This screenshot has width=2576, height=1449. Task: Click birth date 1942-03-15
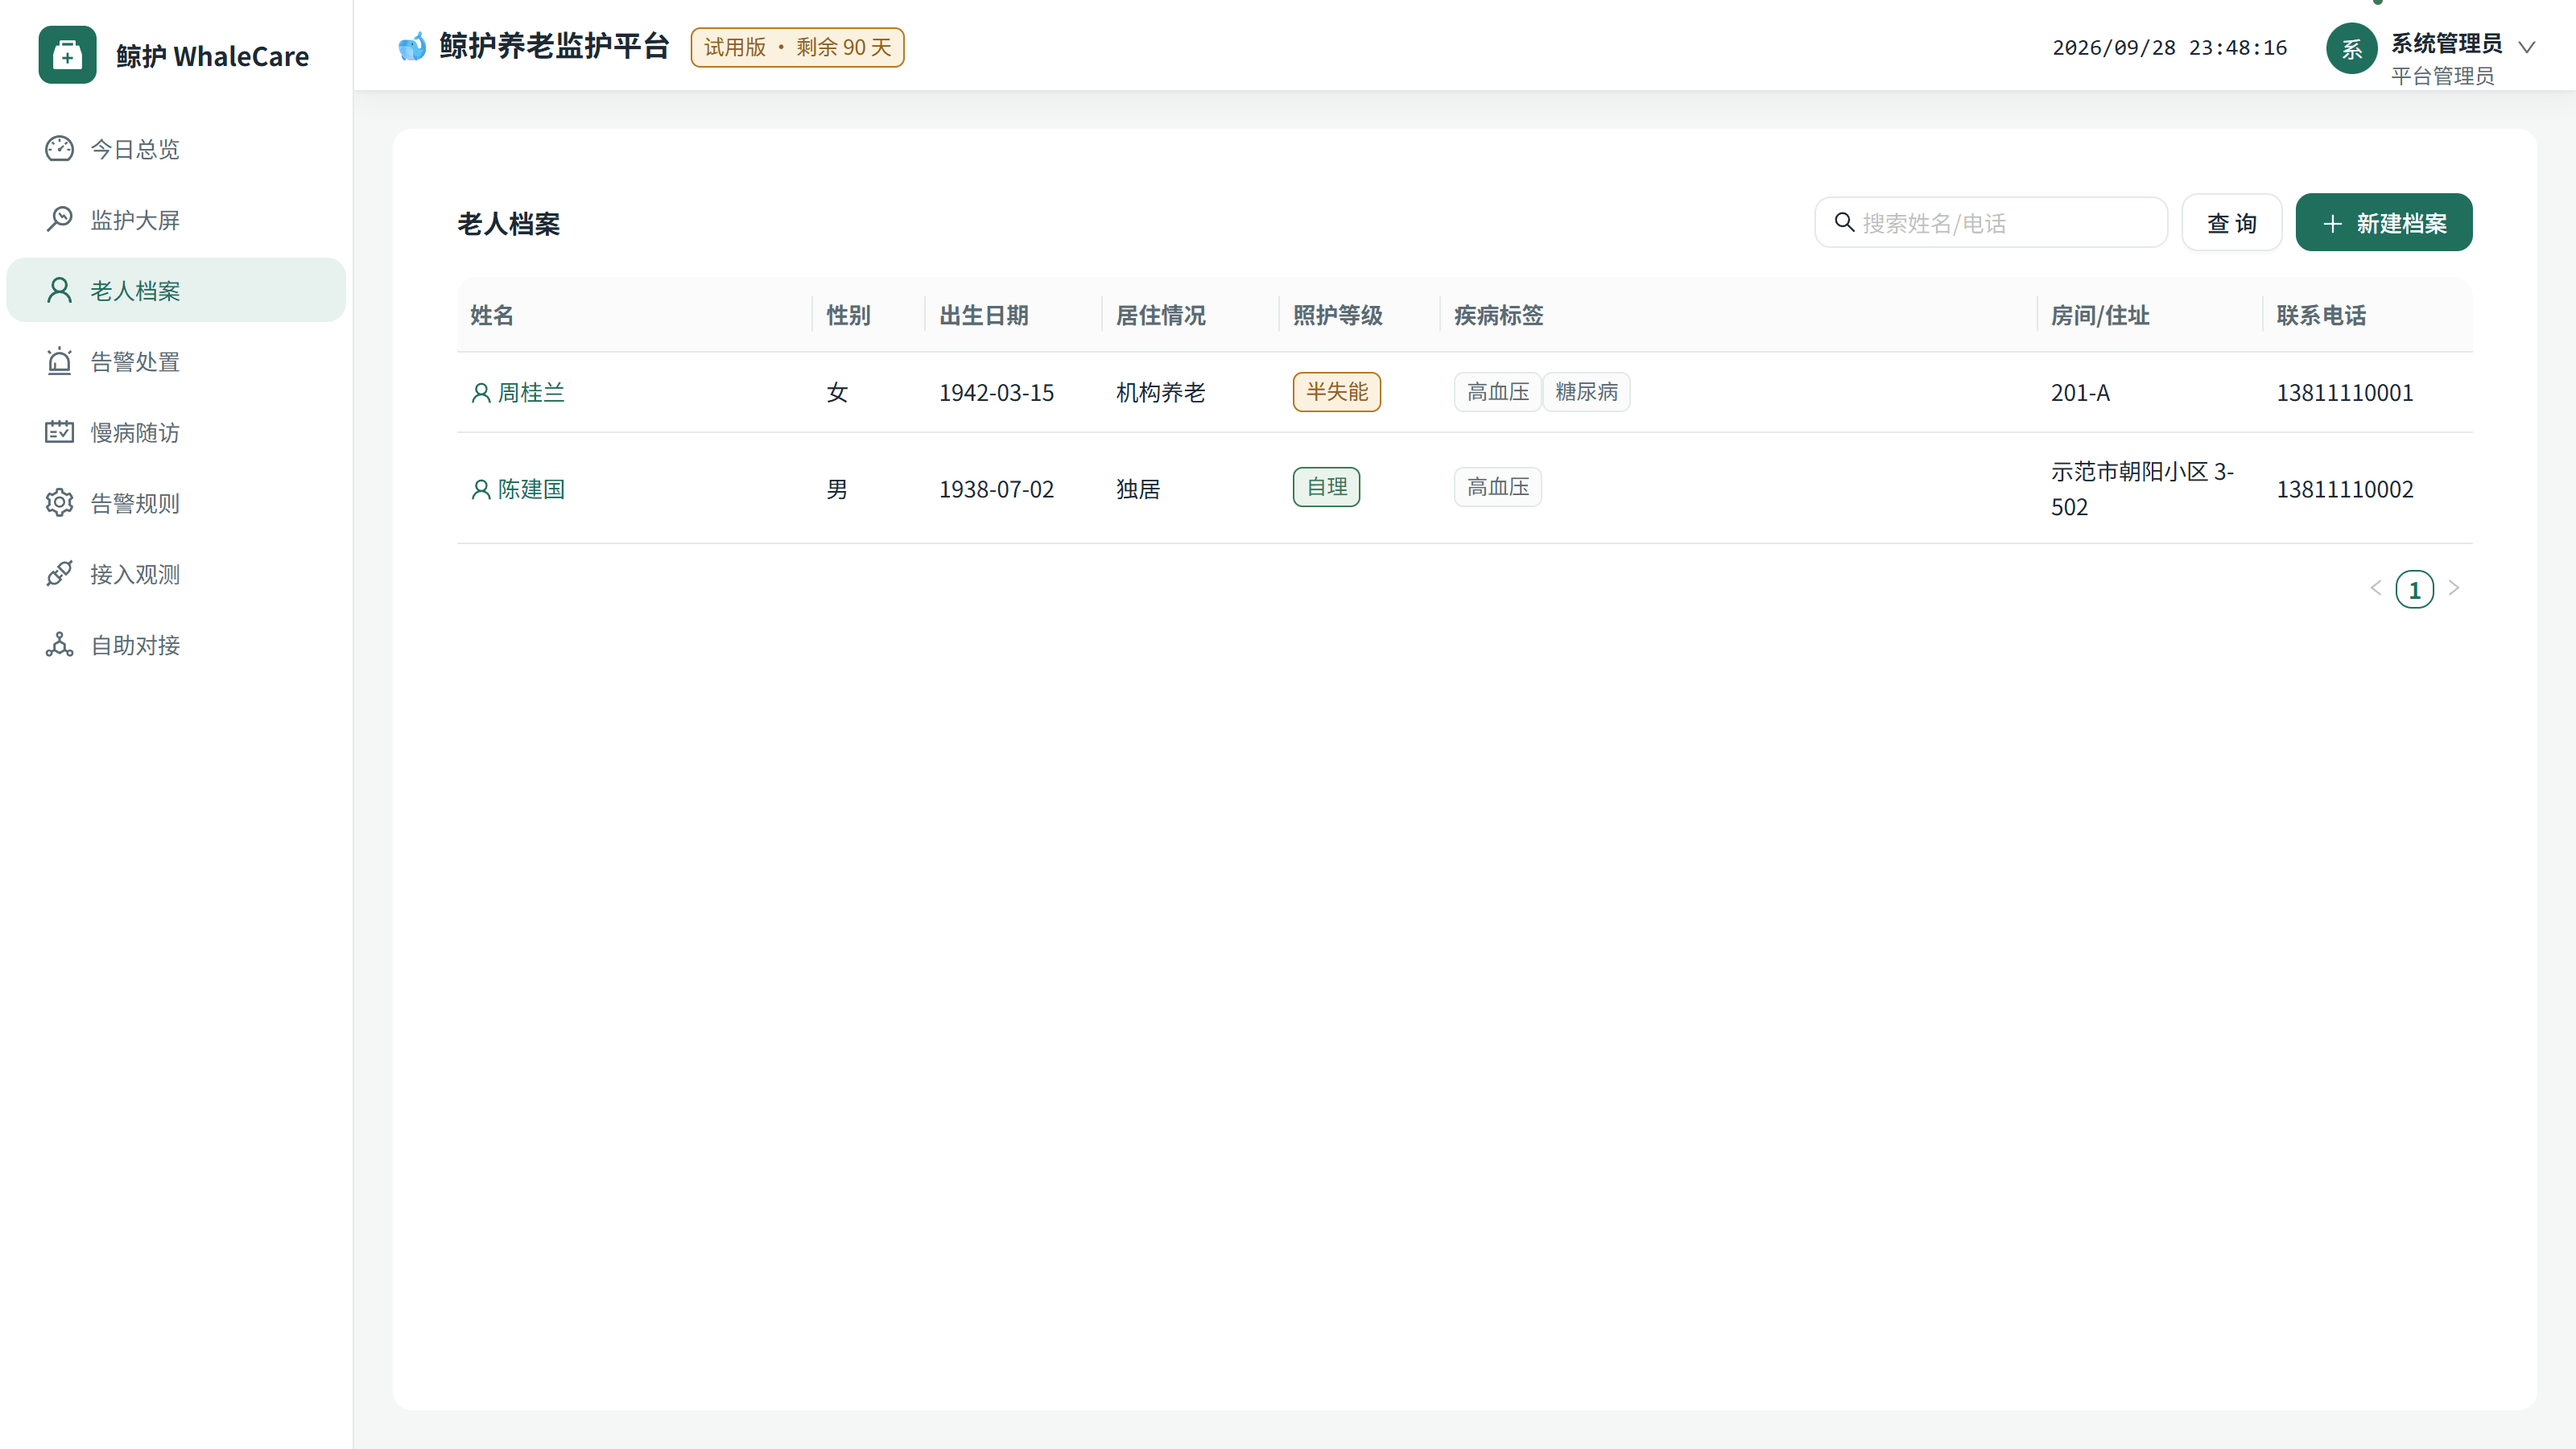[x=996, y=393]
